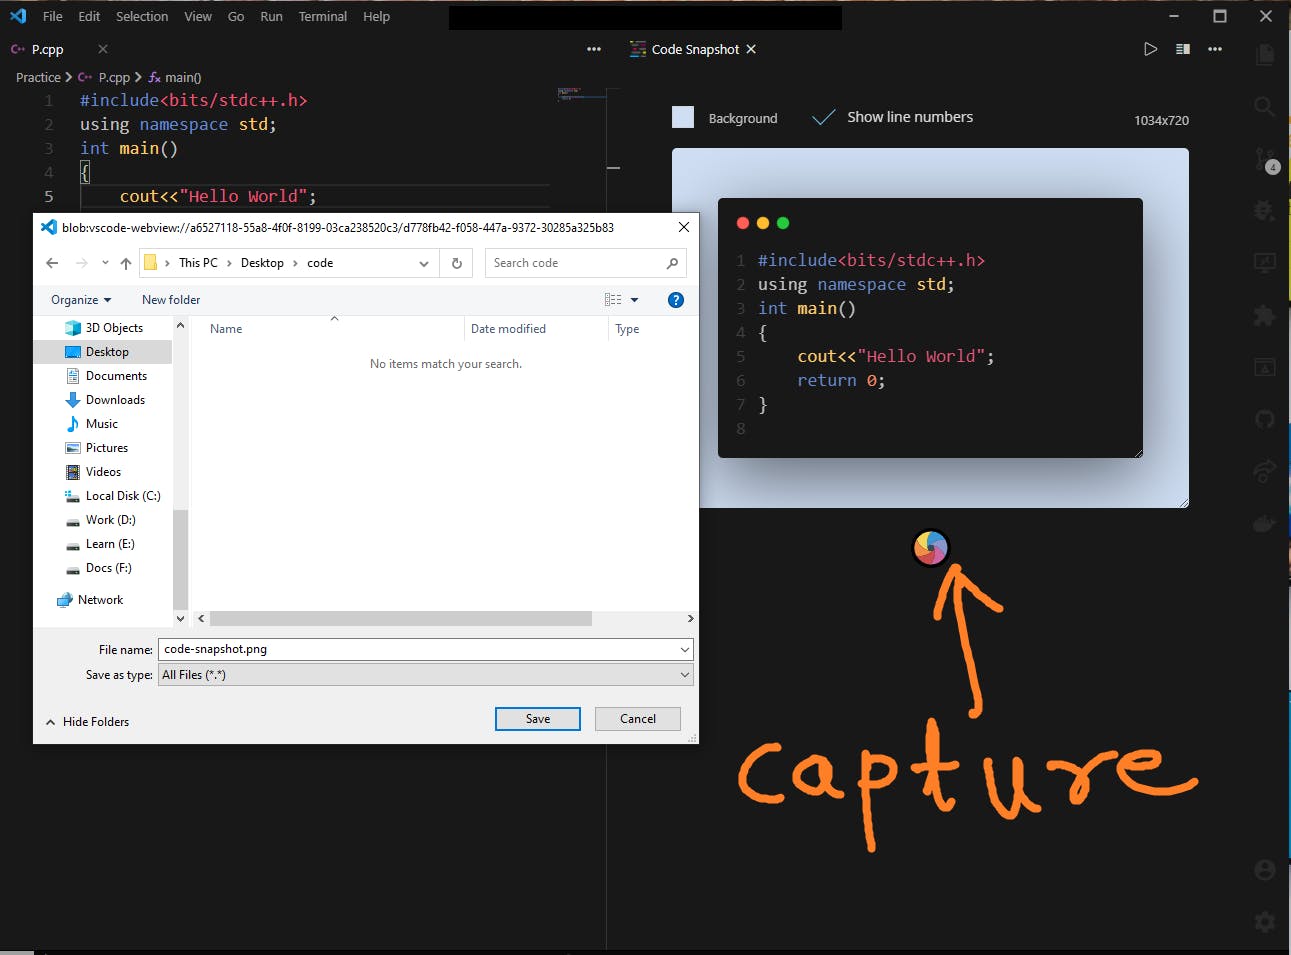Refresh the code folder in the save dialog

point(457,263)
